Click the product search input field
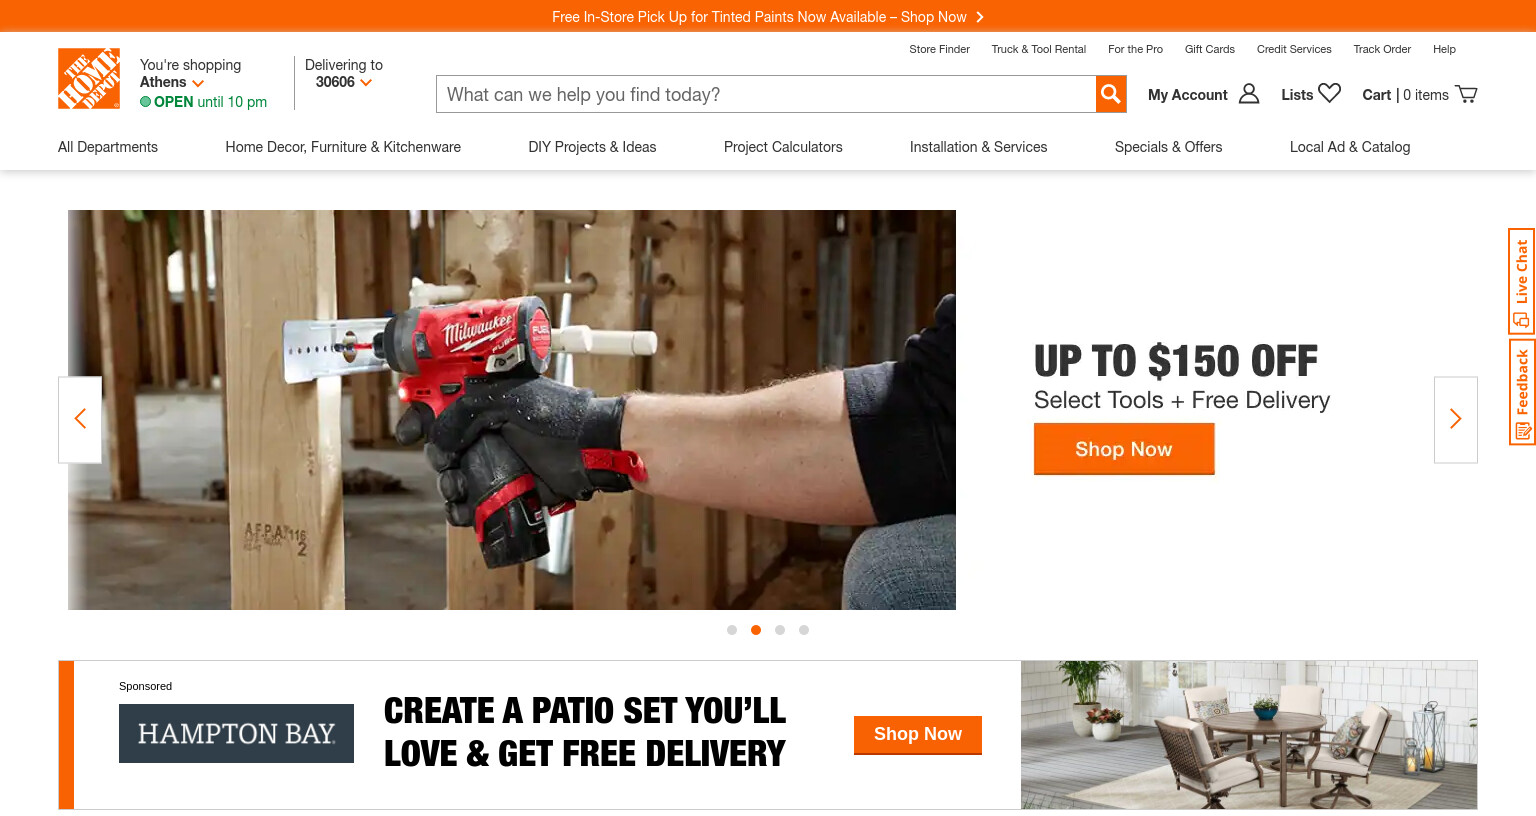The height and width of the screenshot is (816, 1536). point(766,94)
